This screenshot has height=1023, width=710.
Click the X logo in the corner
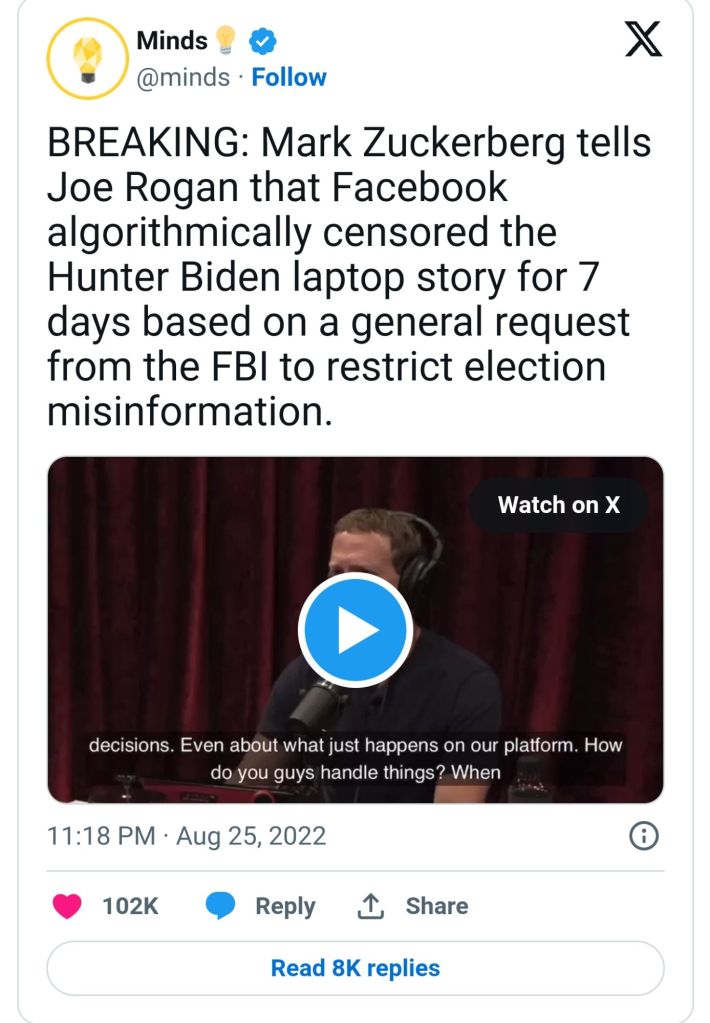pos(642,41)
